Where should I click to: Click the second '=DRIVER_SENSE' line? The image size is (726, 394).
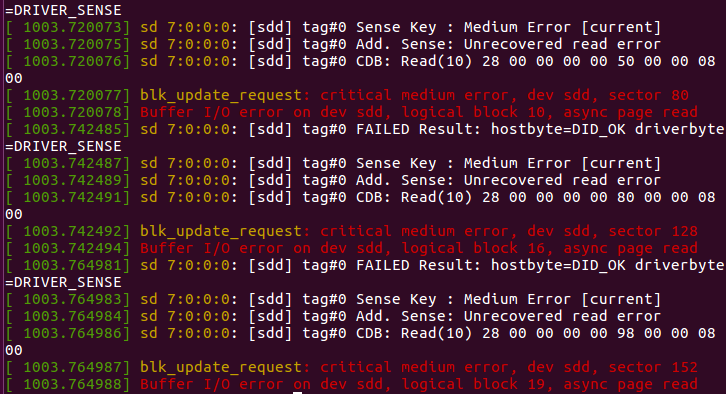(63, 147)
